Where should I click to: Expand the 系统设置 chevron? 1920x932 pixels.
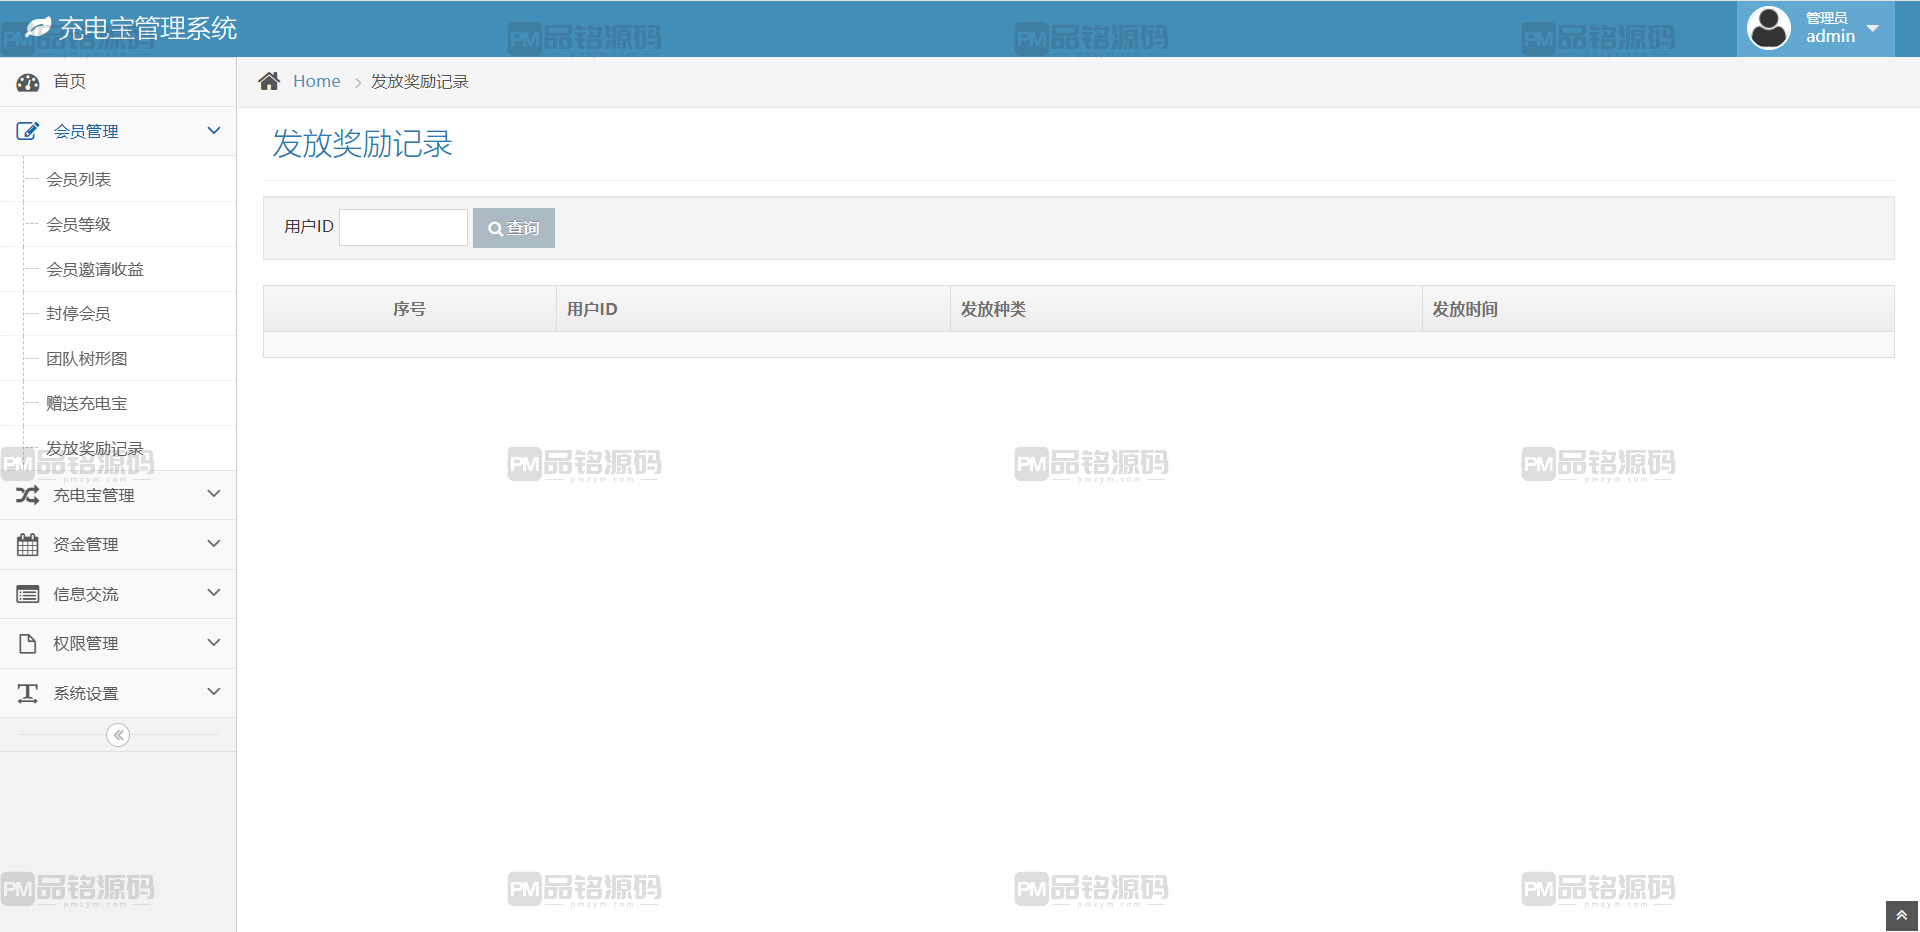coord(214,692)
